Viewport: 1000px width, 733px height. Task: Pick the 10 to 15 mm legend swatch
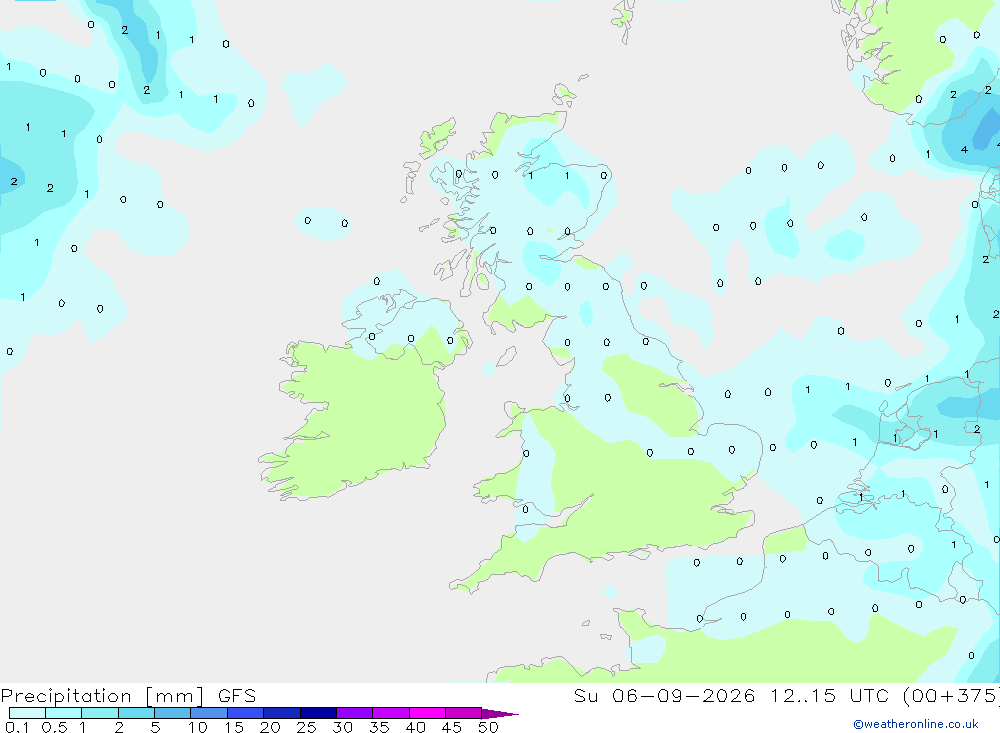pyautogui.click(x=209, y=713)
